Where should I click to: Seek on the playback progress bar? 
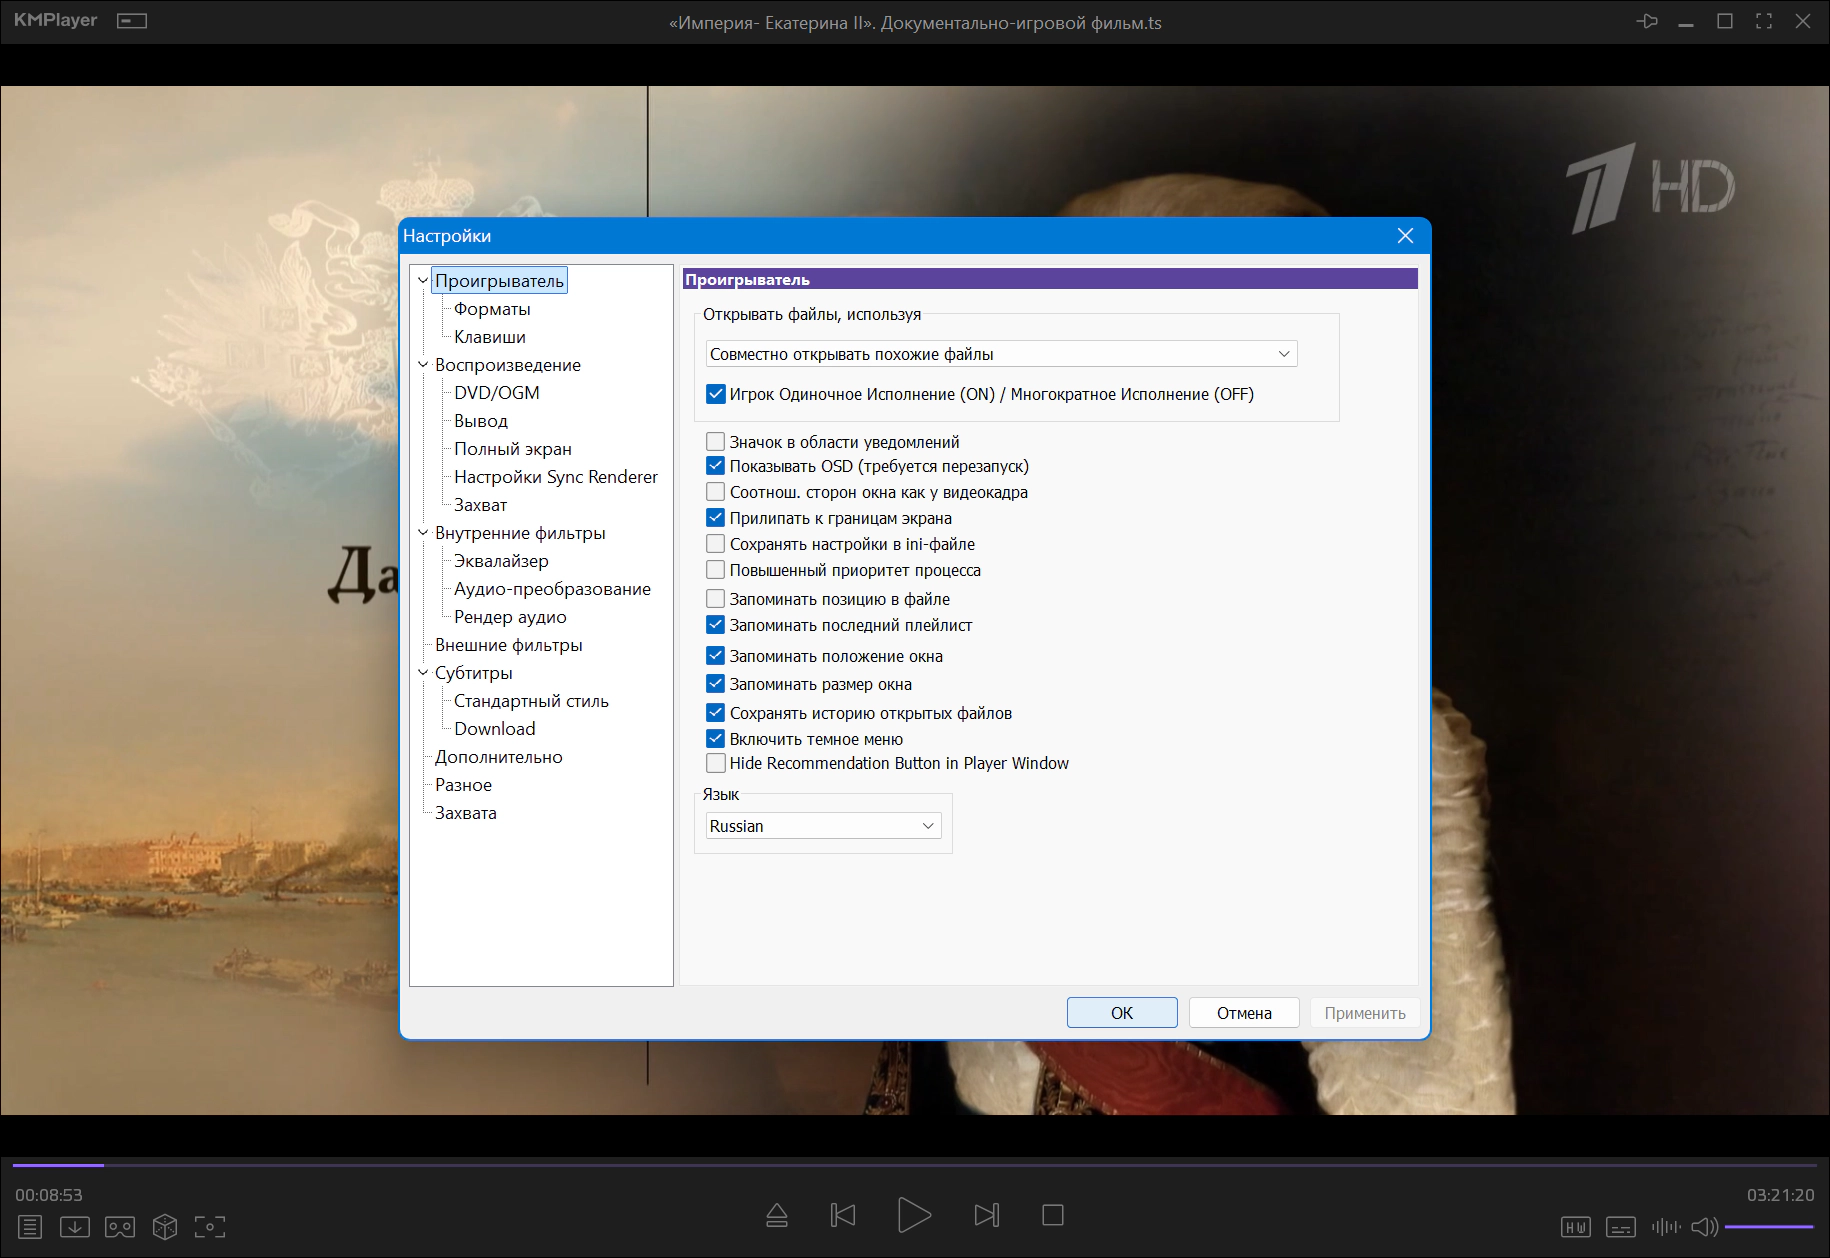pyautogui.click(x=914, y=1165)
